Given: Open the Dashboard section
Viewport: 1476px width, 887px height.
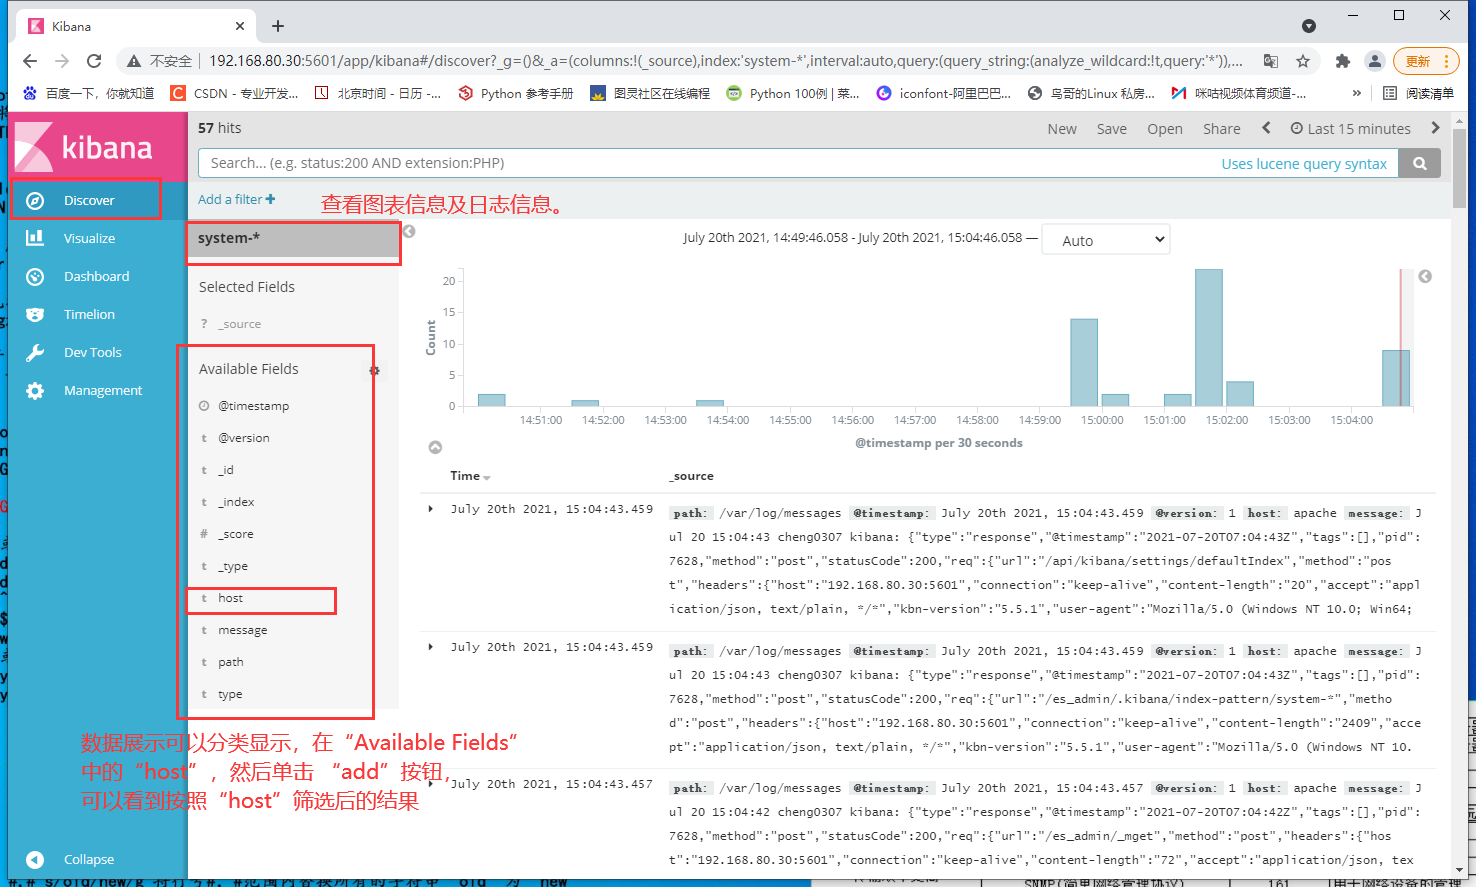Looking at the screenshot, I should (96, 276).
